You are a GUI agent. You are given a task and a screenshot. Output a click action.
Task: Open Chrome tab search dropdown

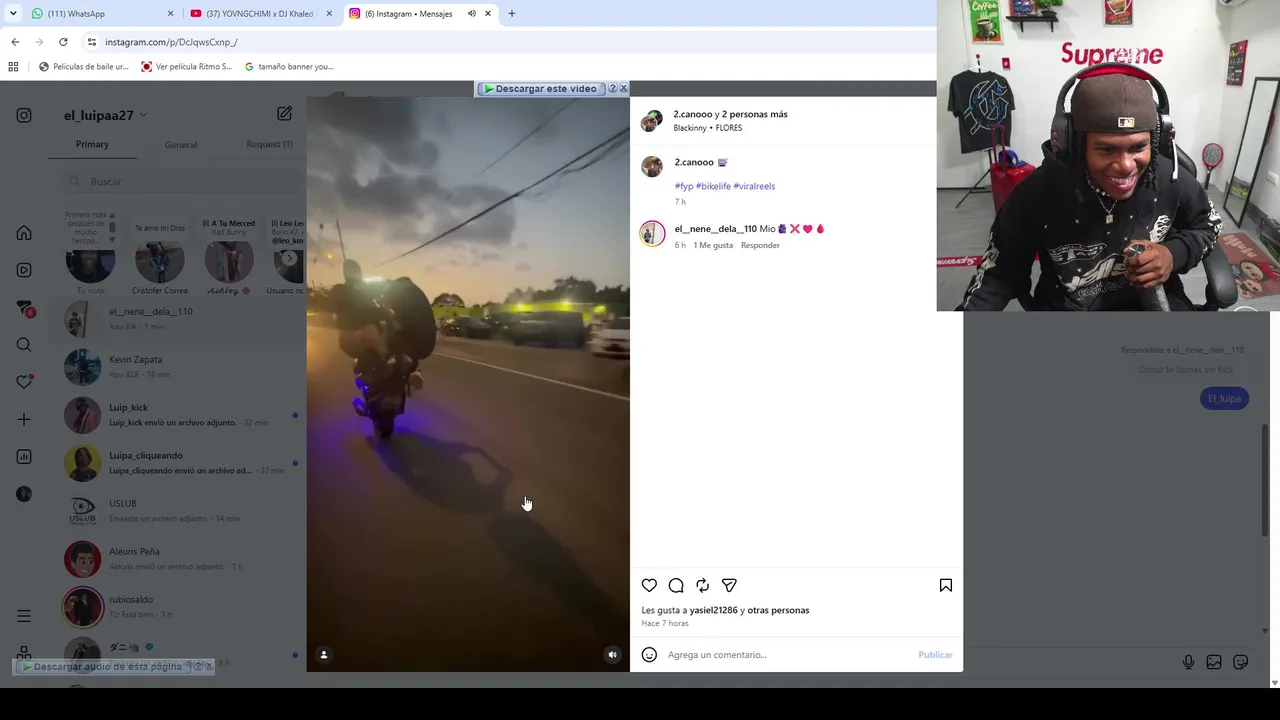tap(13, 14)
